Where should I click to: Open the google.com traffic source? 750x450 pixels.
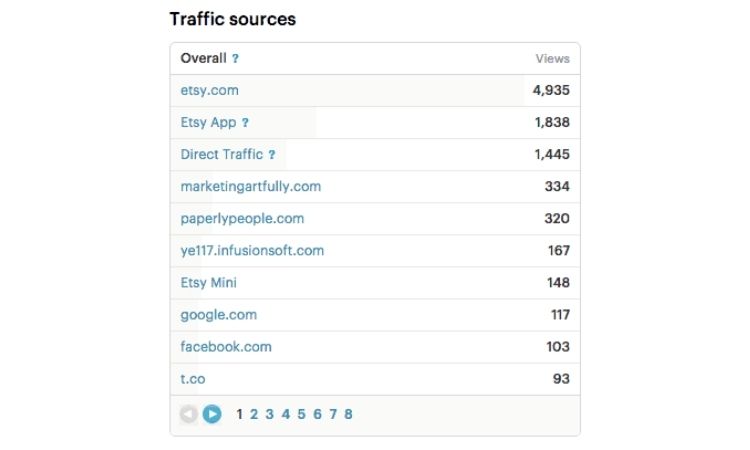(219, 315)
